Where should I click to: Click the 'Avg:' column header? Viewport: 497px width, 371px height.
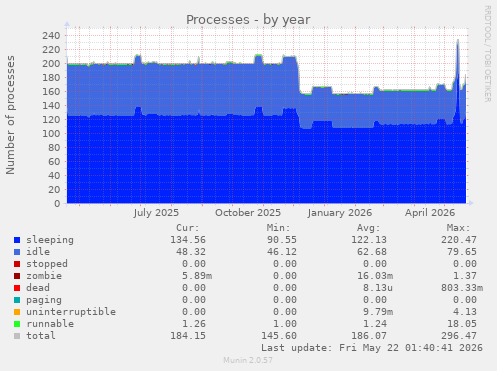click(369, 228)
